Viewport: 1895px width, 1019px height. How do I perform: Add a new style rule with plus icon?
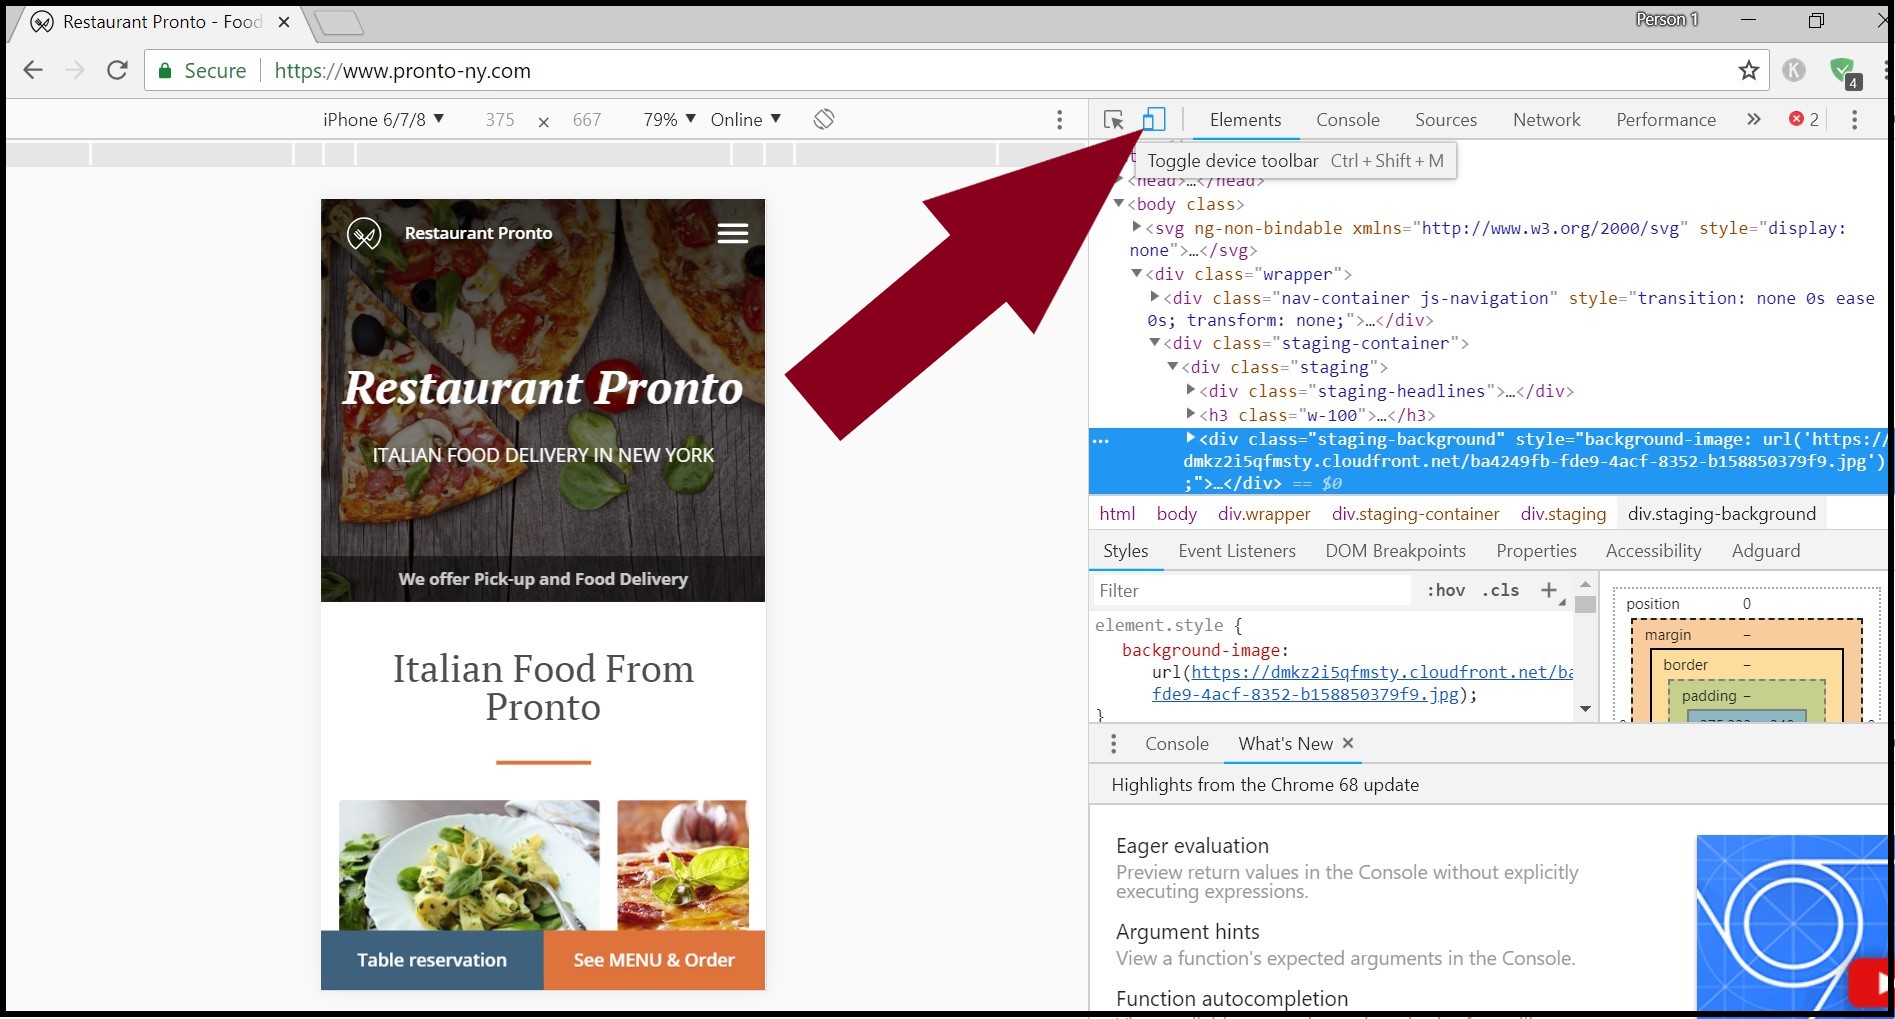click(x=1549, y=590)
